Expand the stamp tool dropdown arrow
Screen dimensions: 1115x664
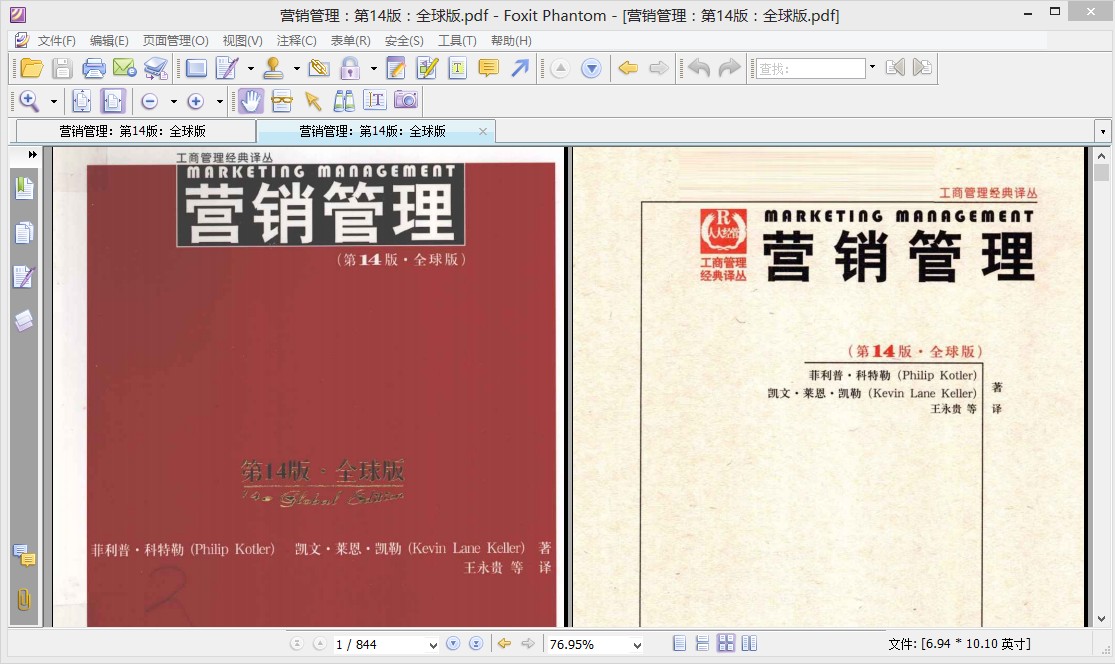point(297,69)
